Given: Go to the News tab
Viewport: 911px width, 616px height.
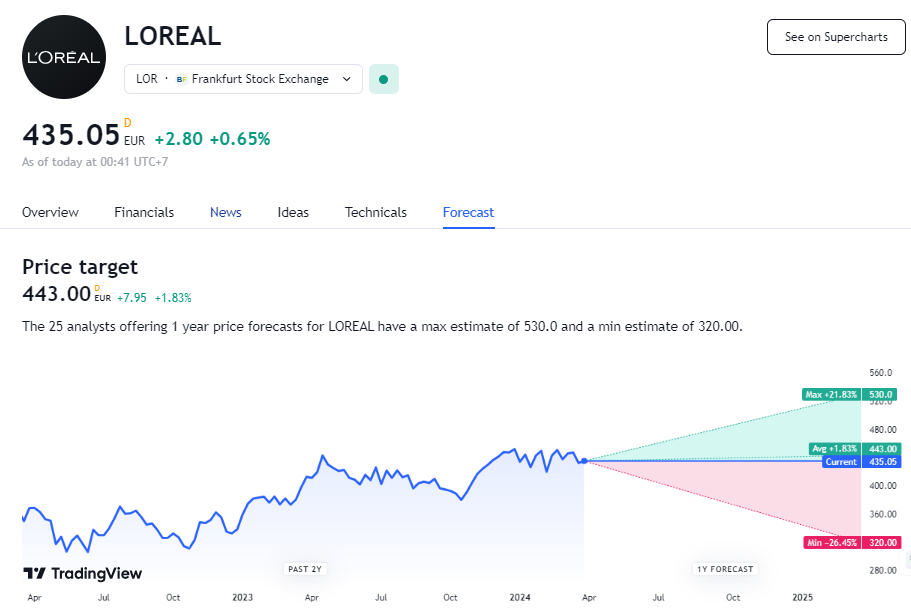Looking at the screenshot, I should [x=225, y=212].
